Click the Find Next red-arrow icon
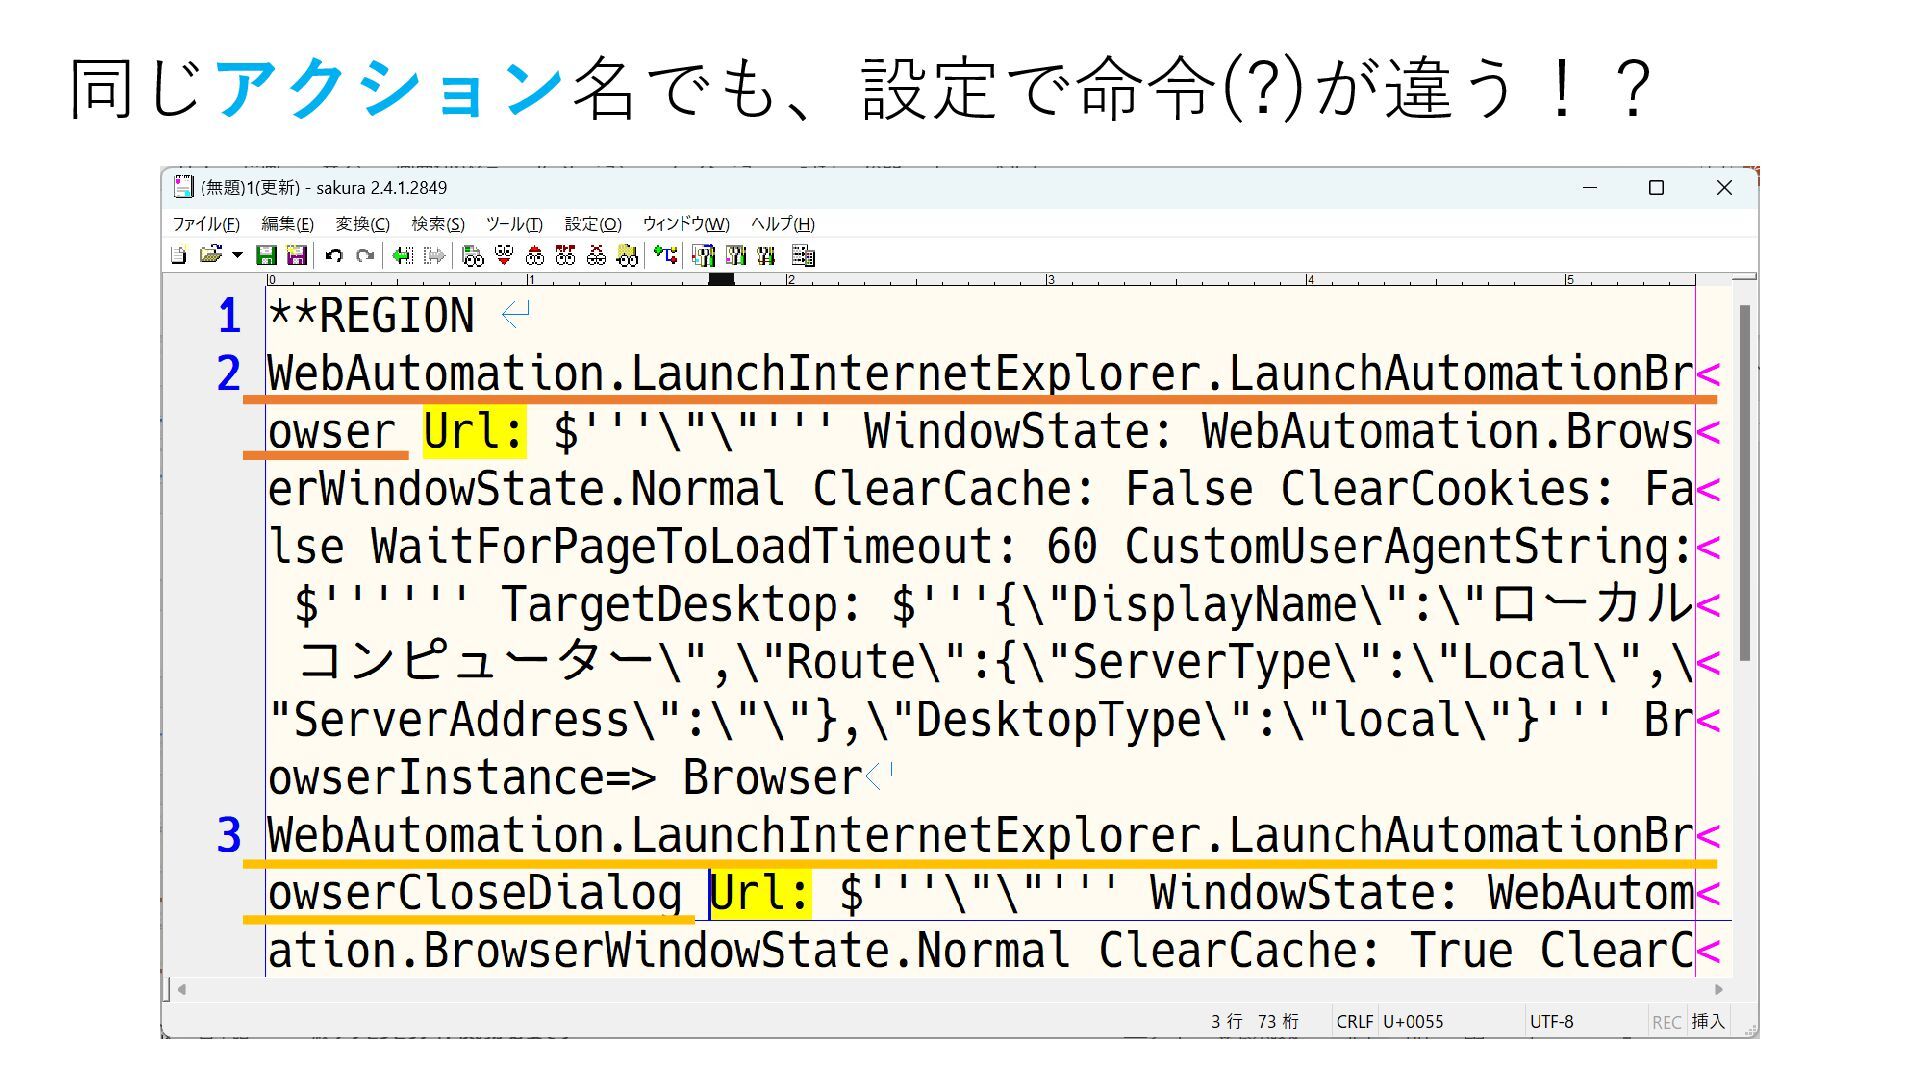The height and width of the screenshot is (1080, 1920). [504, 255]
